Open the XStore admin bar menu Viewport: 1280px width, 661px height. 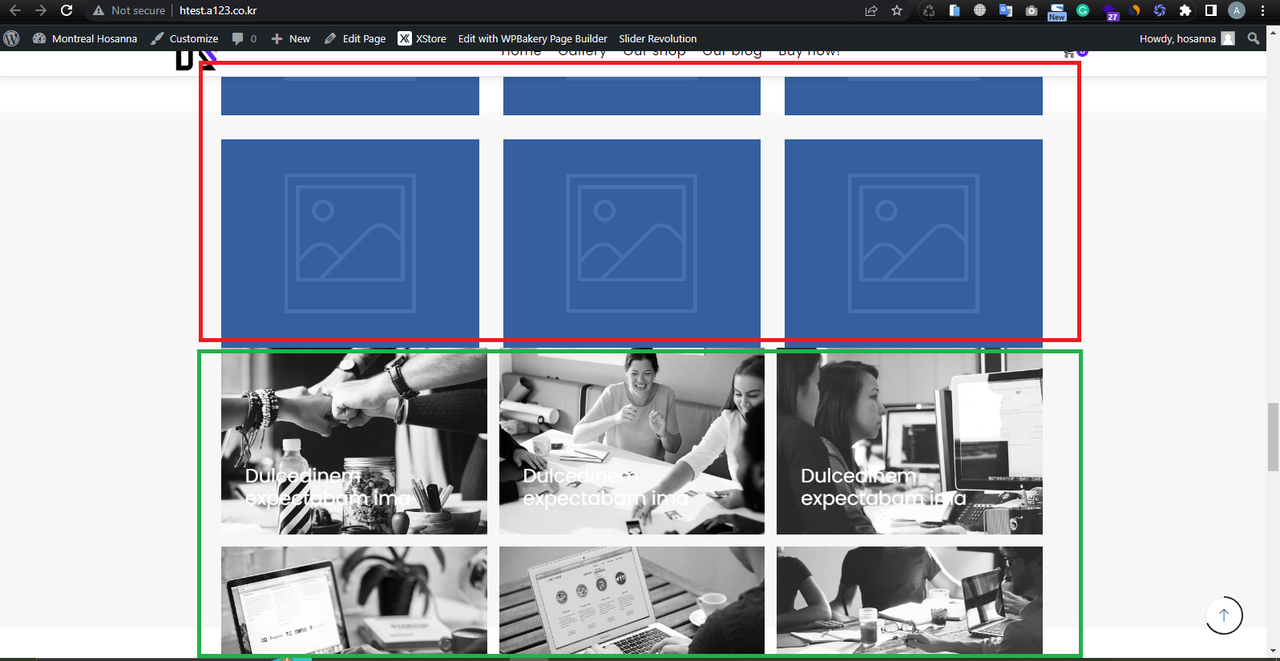click(422, 38)
